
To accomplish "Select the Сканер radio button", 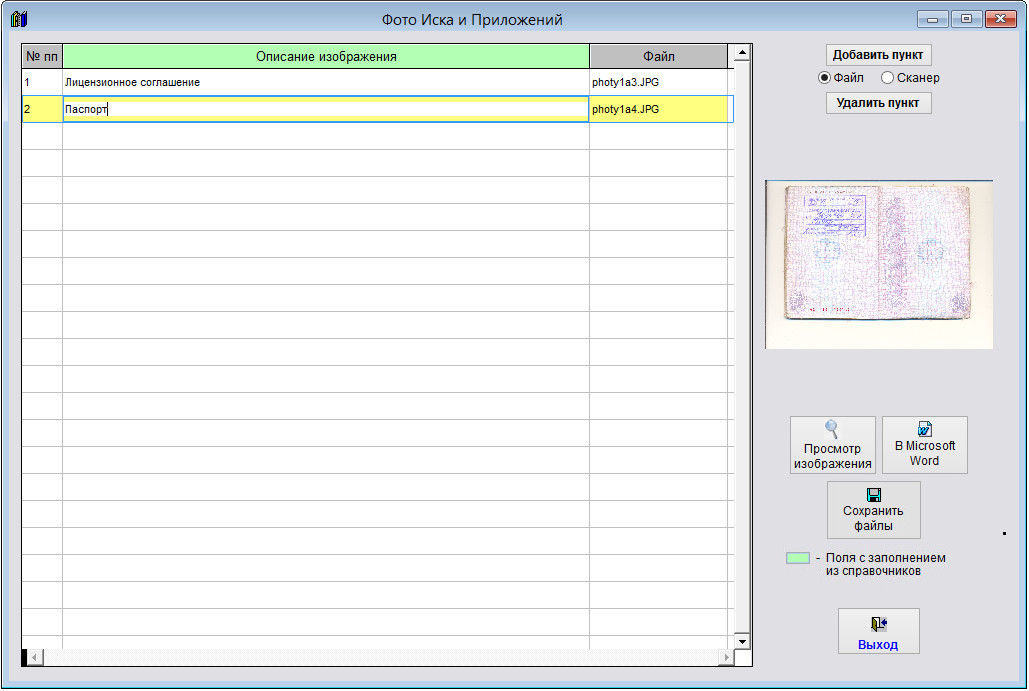I will coord(887,78).
